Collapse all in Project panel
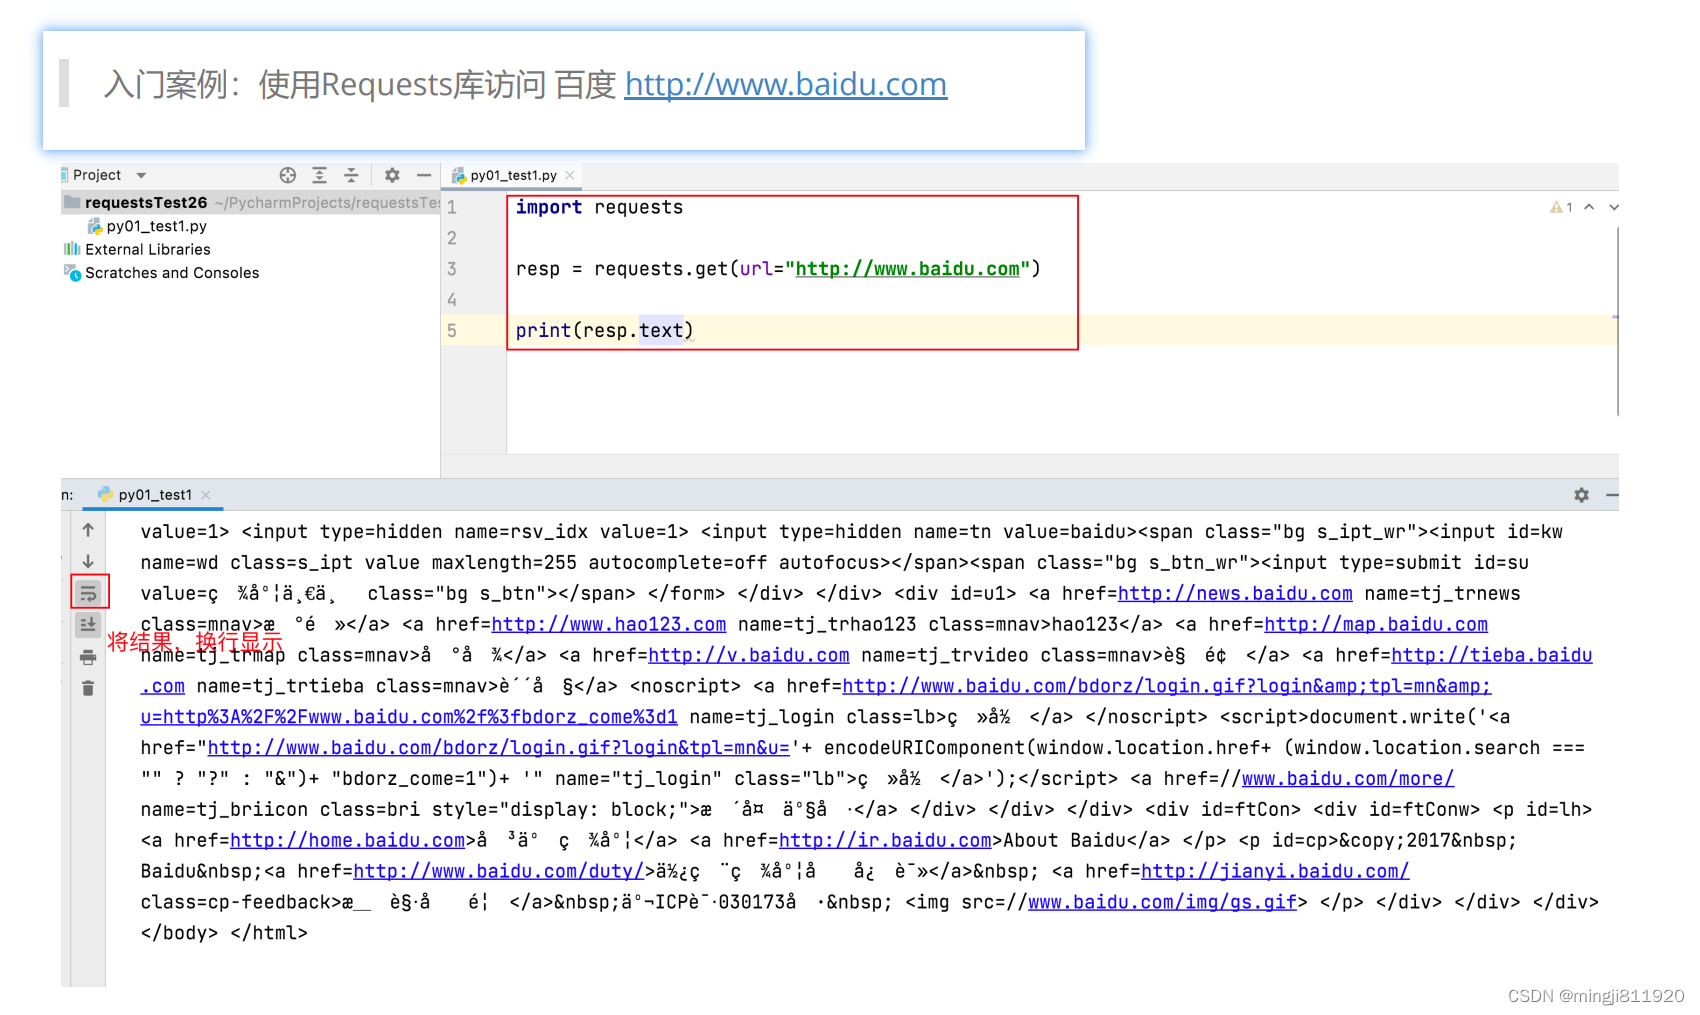 coord(351,175)
